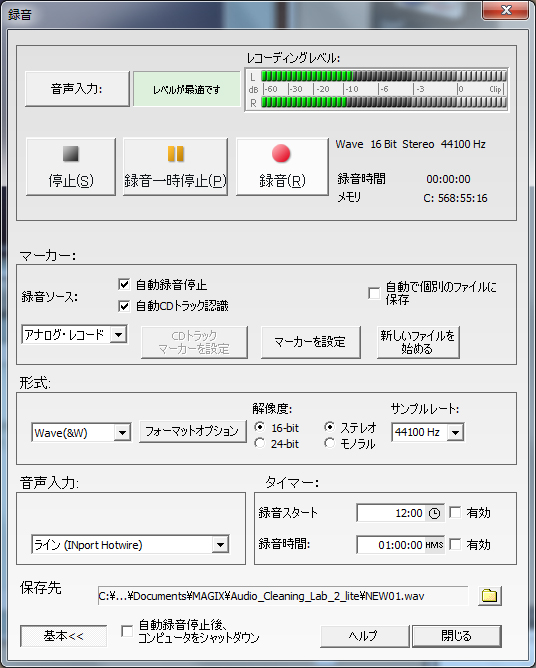536x668 pixels.
Task: Close the recording dialog with the X button
Action: (505, 10)
